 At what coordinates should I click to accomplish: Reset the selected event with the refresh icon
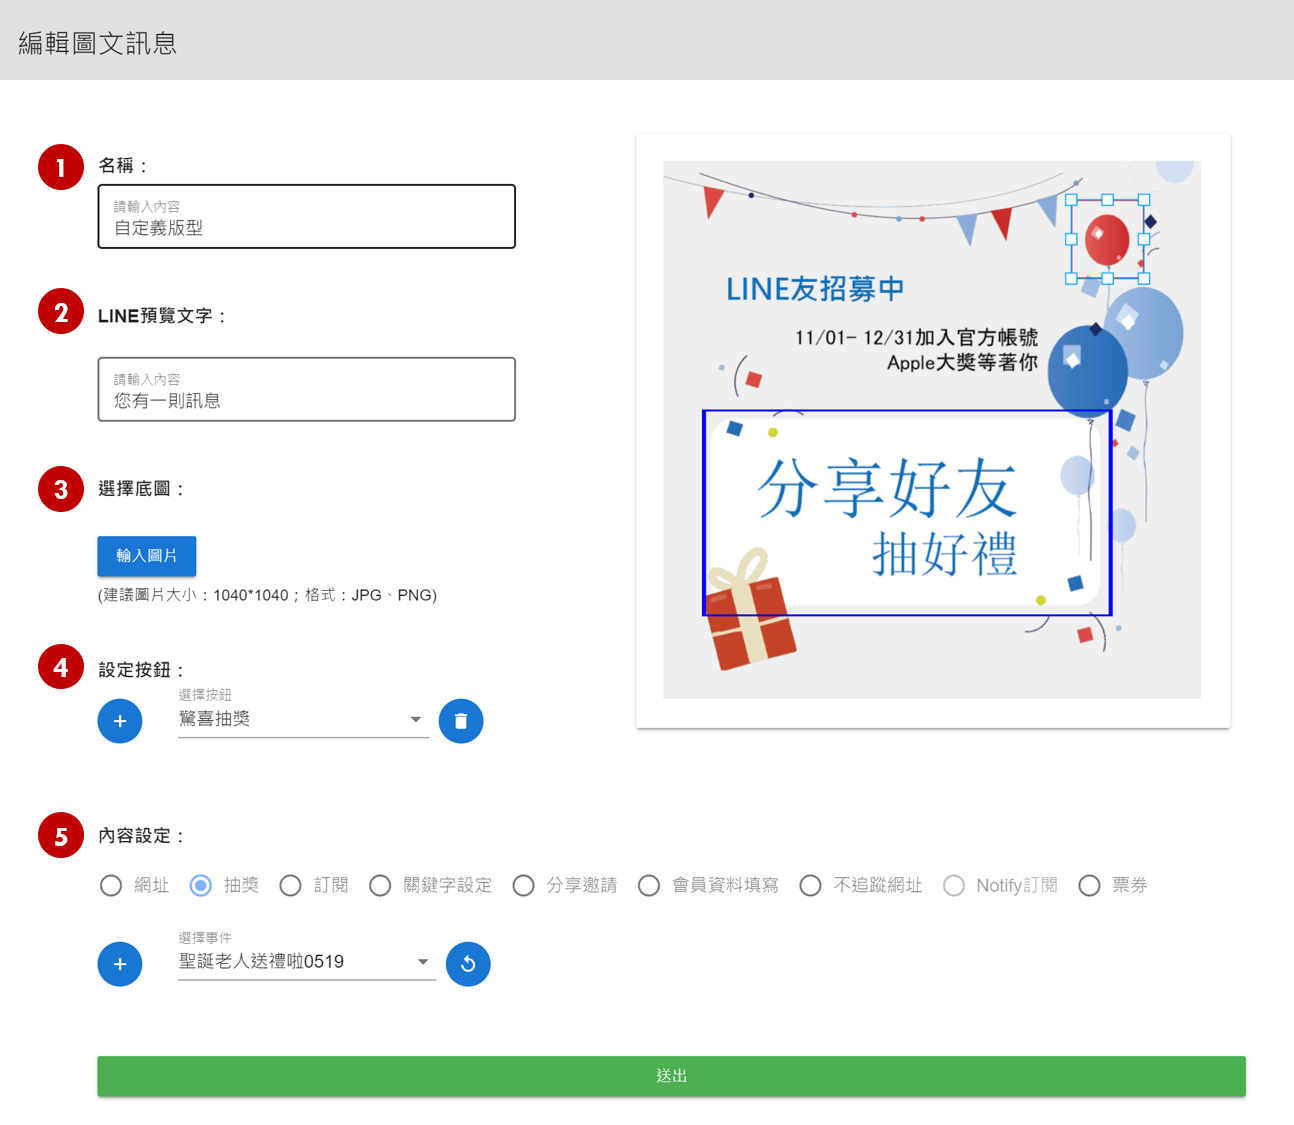[x=468, y=963]
